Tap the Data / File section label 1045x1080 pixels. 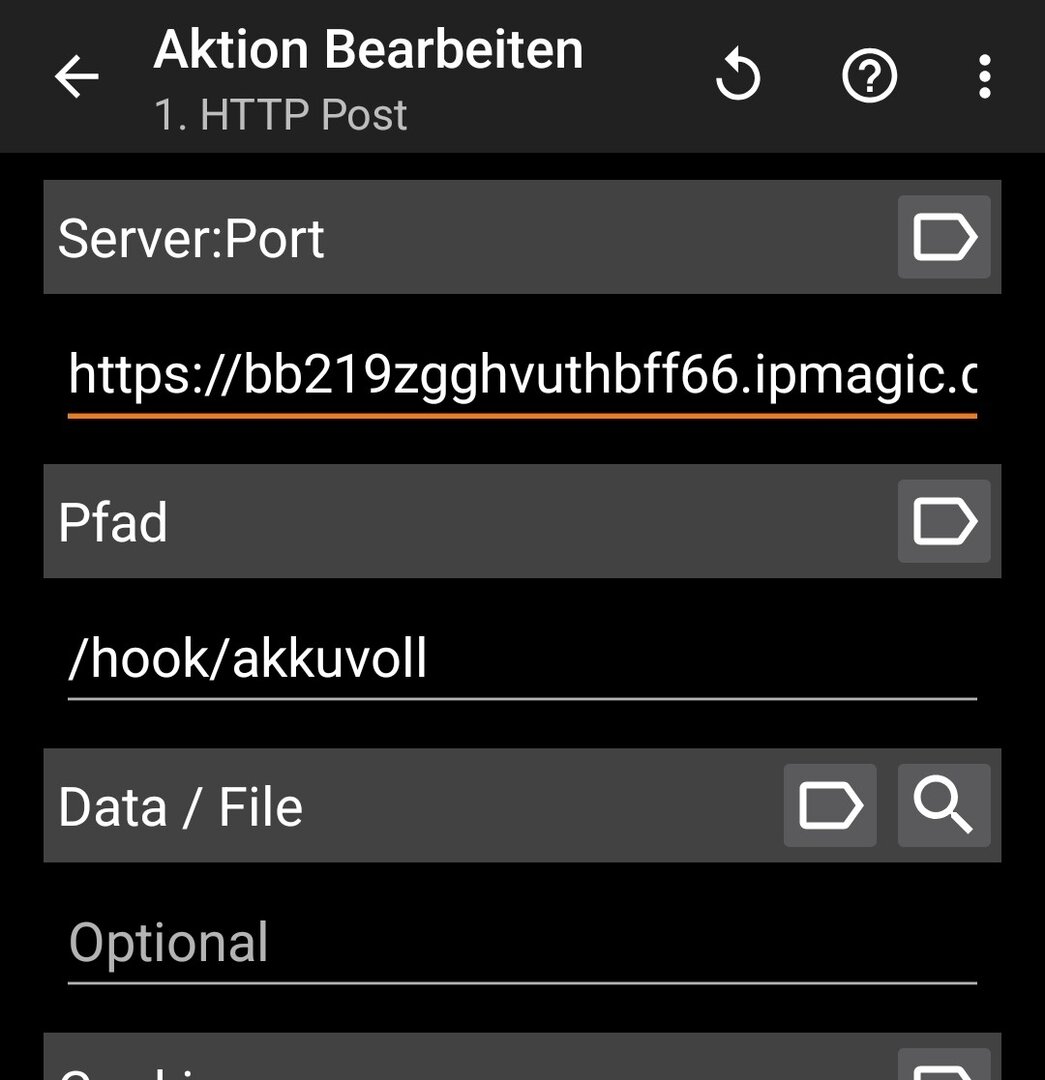tap(180, 806)
